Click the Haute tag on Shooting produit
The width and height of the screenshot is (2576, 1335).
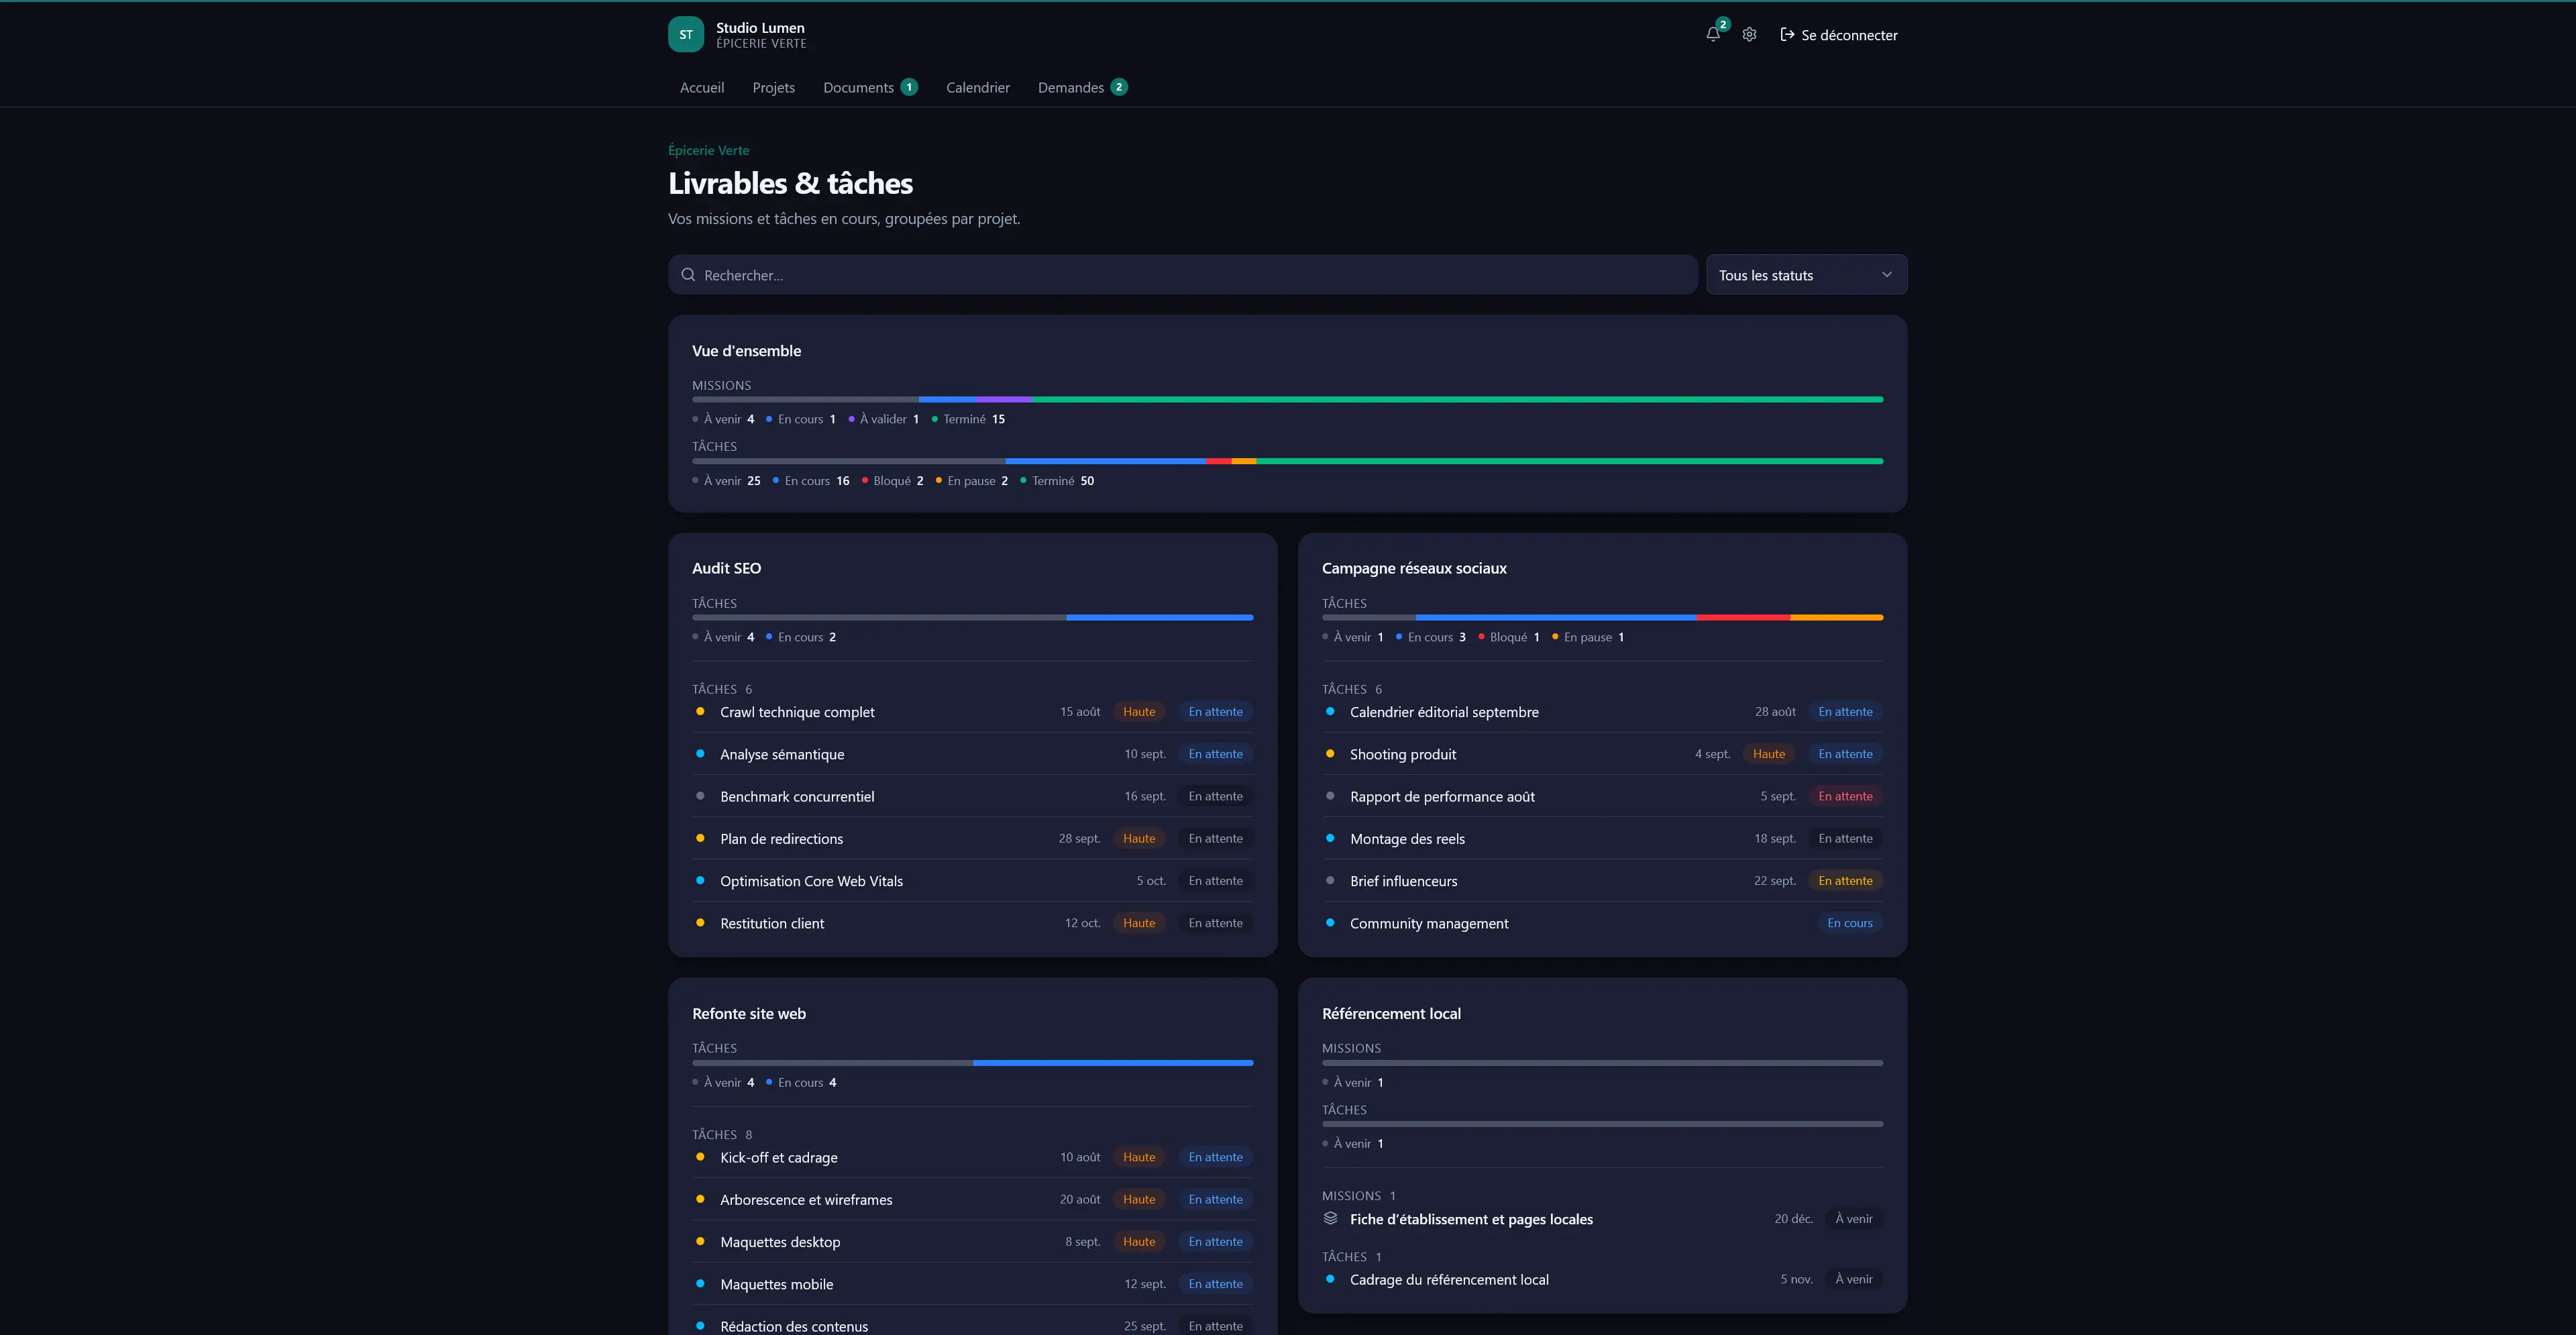point(1768,754)
